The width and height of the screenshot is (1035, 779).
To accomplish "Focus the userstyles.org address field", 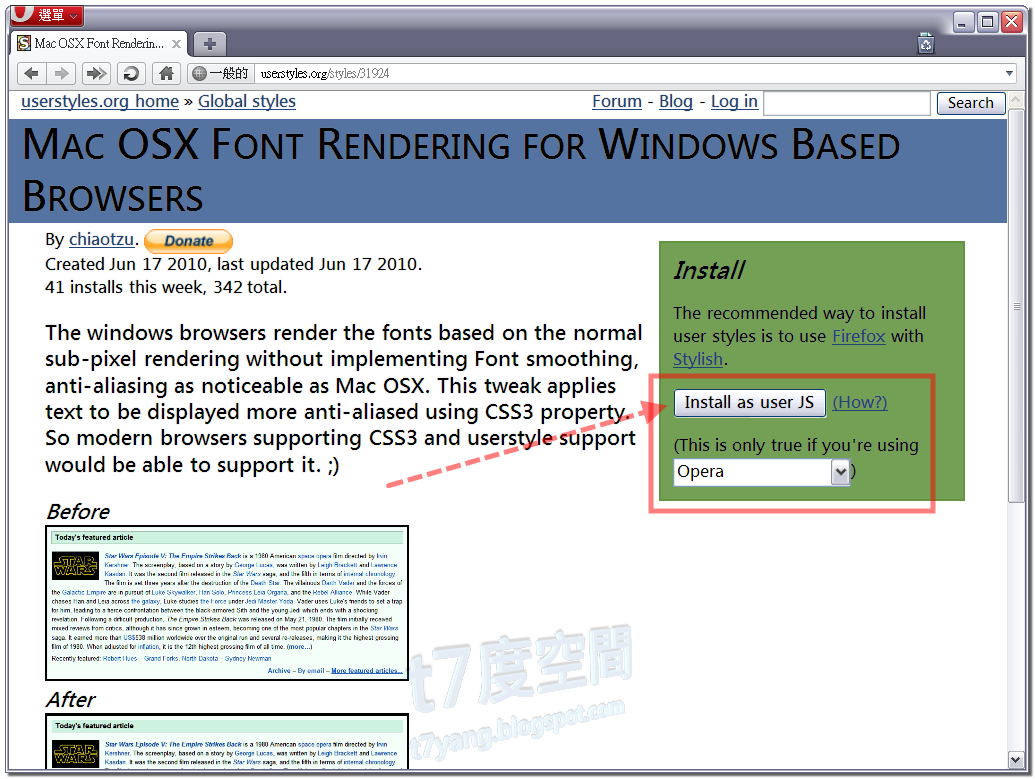I will pyautogui.click(x=627, y=73).
